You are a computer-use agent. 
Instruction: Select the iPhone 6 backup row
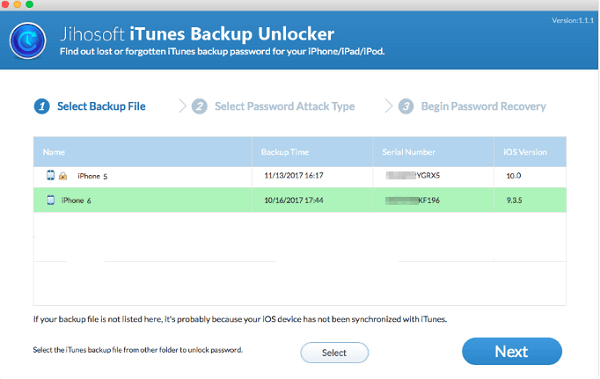click(300, 200)
